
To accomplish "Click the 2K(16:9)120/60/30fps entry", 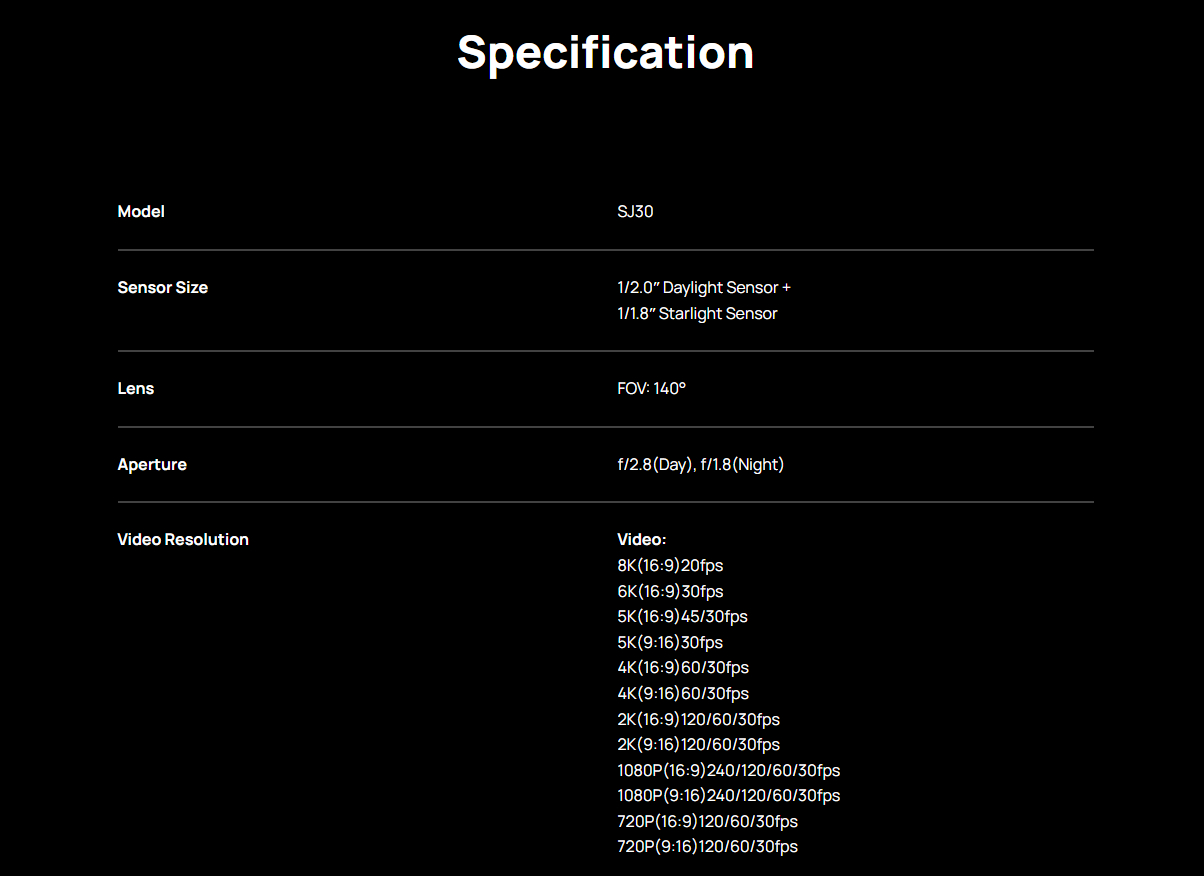I will 698,720.
